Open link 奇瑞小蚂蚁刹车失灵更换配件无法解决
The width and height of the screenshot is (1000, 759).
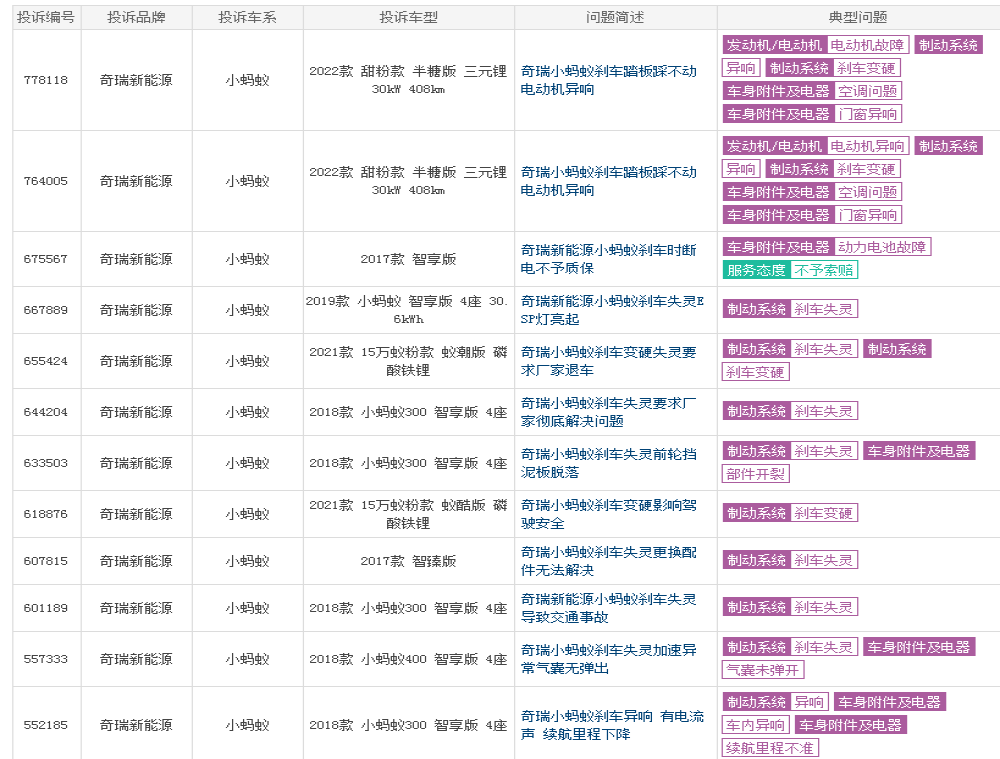pos(608,561)
